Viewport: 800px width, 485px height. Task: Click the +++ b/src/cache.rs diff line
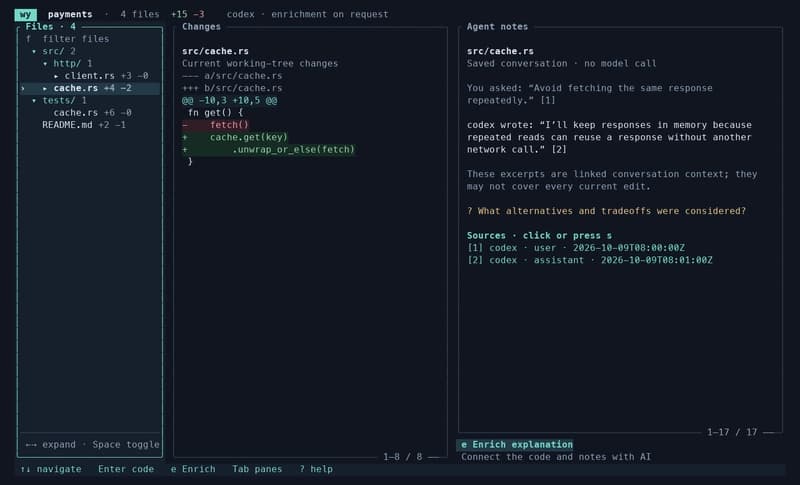232,88
